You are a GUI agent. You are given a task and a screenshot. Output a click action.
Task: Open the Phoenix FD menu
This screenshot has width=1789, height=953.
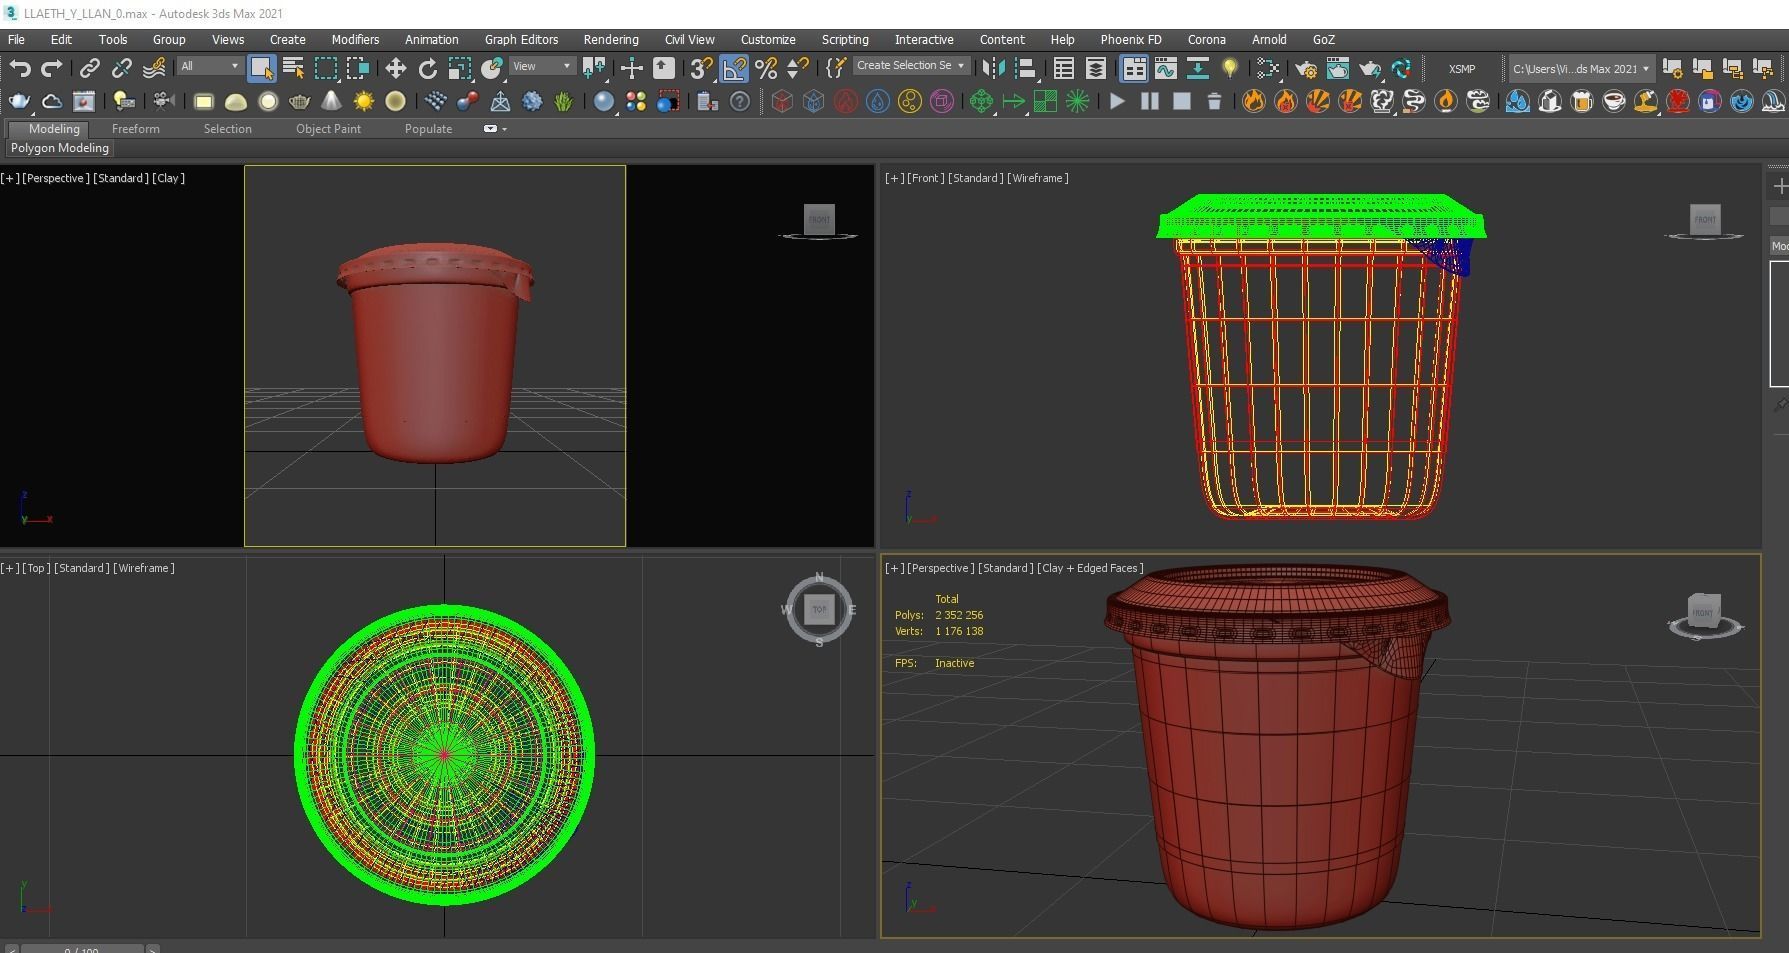pyautogui.click(x=1131, y=39)
